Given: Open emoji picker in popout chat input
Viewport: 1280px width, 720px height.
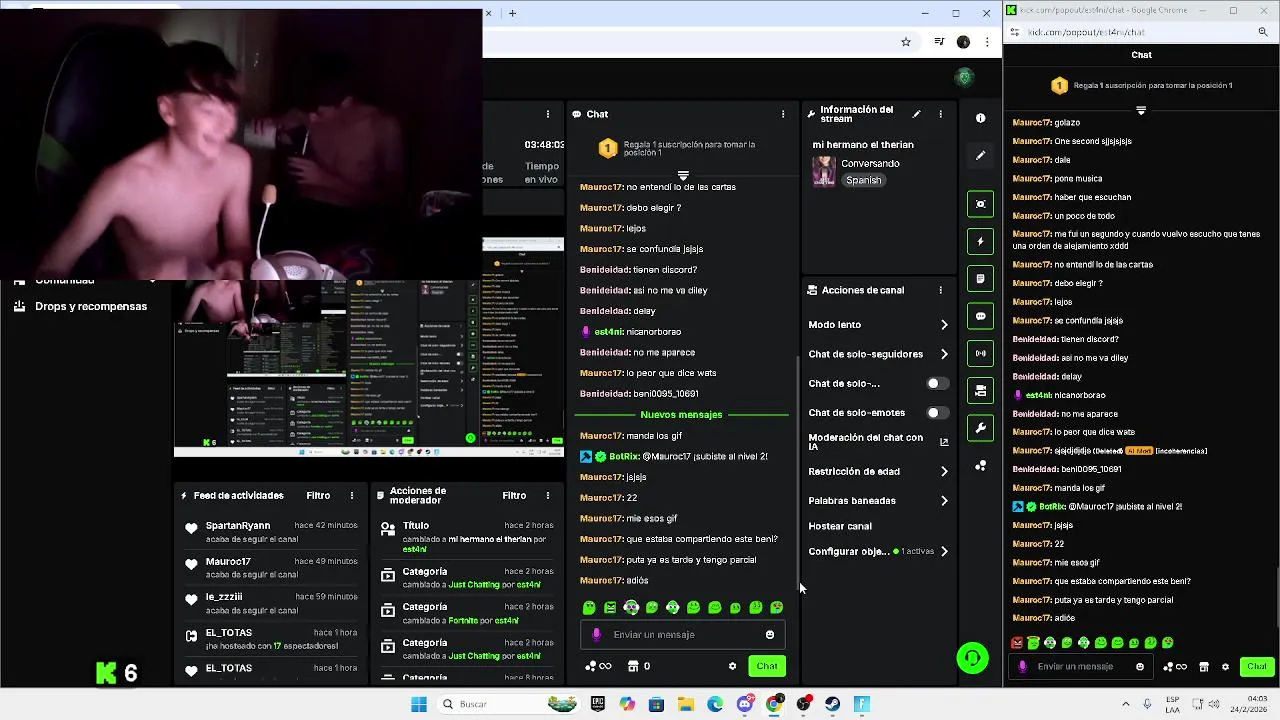Looking at the screenshot, I should pos(1140,667).
